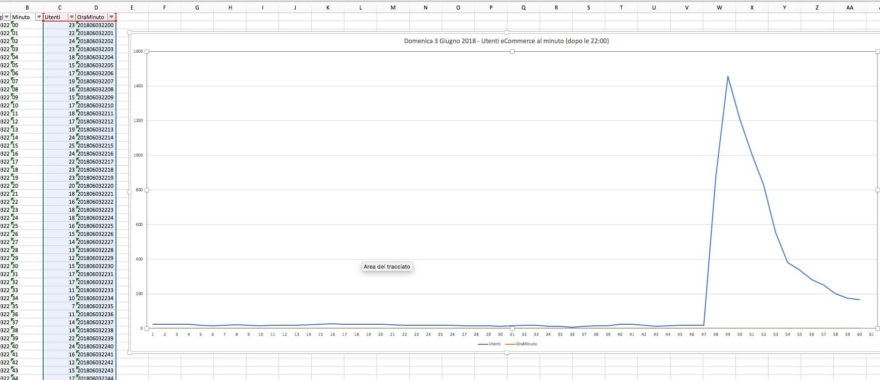Click the 1000 vertical axis label

138,155
